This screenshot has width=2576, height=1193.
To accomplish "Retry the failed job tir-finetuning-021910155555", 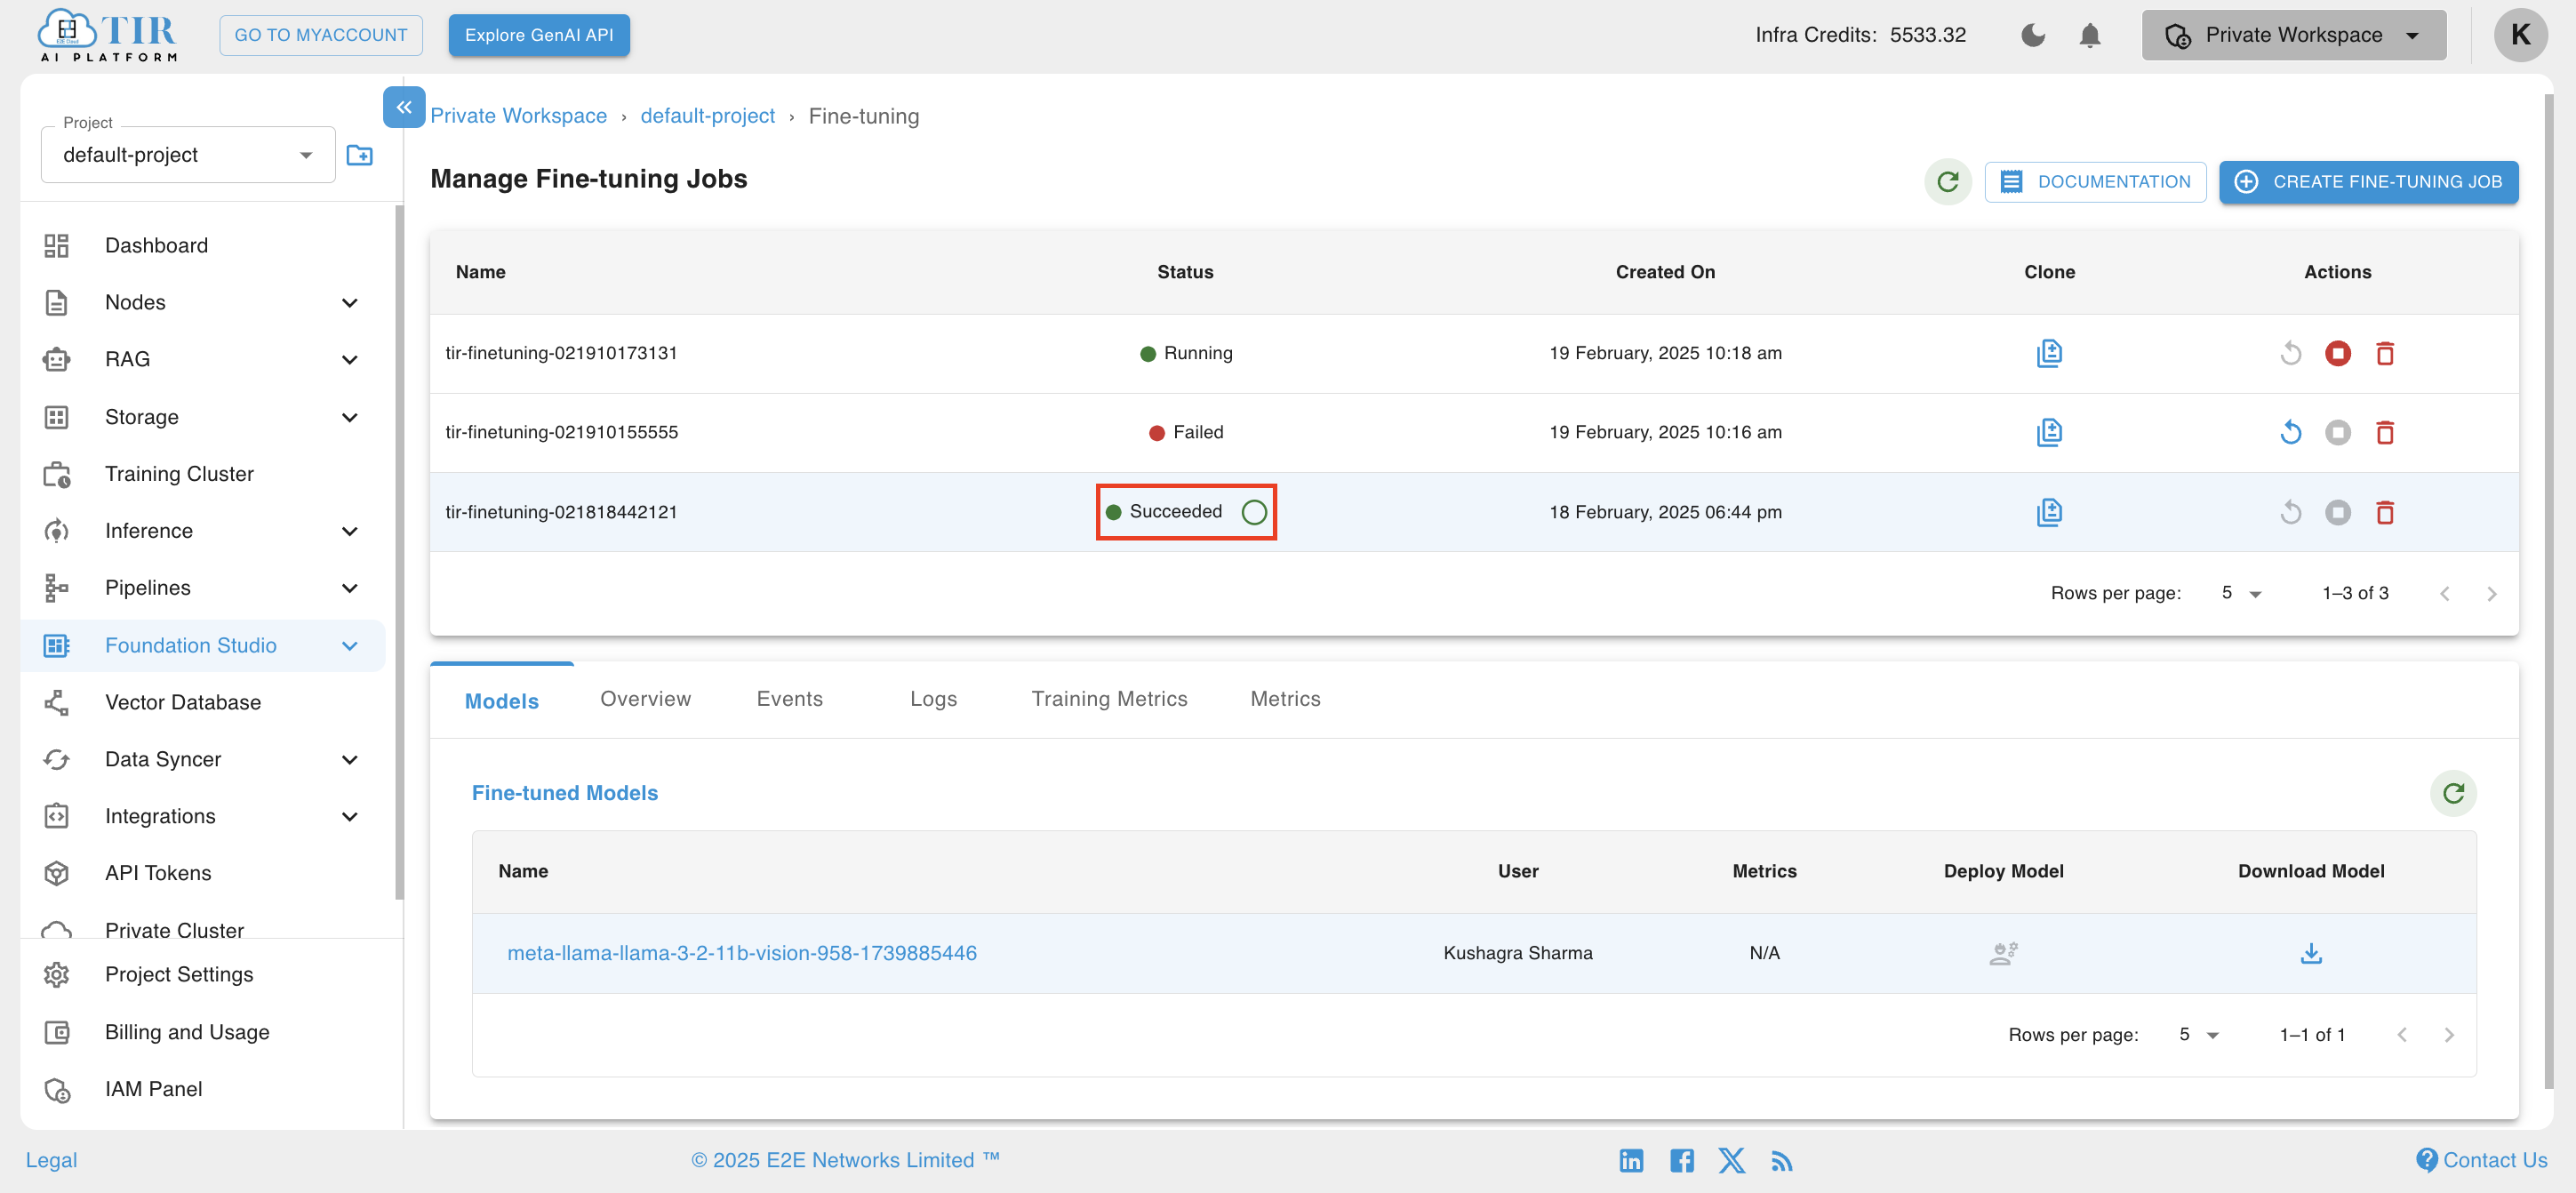I will click(2291, 432).
